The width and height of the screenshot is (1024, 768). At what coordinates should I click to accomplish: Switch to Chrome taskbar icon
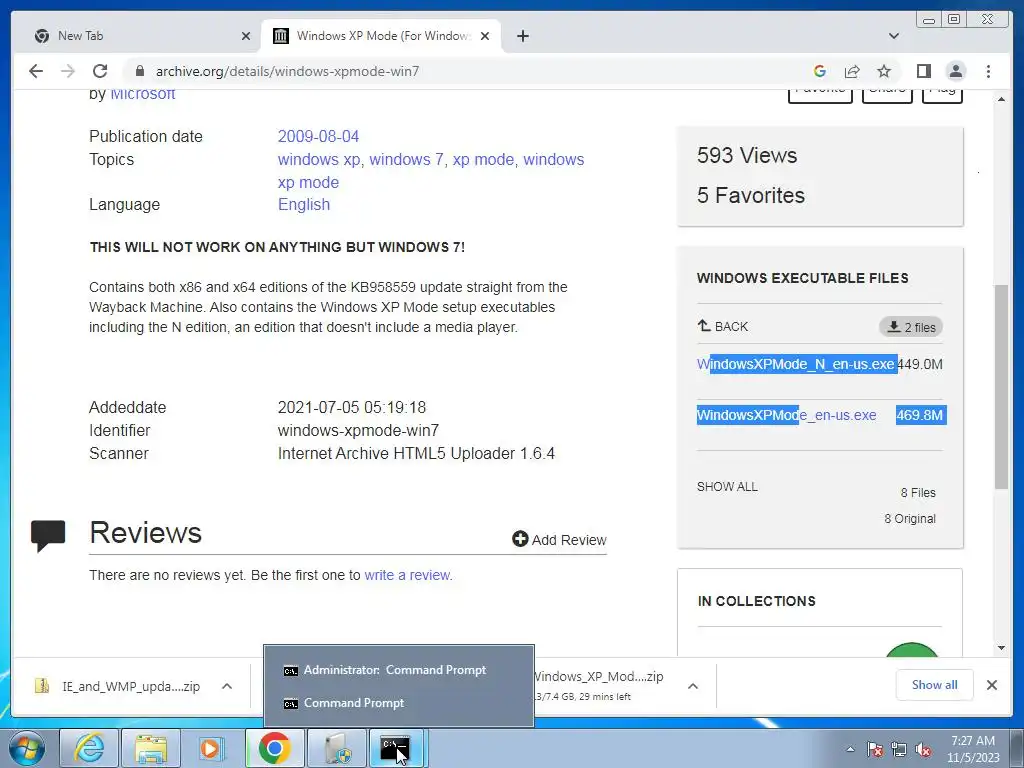(274, 748)
